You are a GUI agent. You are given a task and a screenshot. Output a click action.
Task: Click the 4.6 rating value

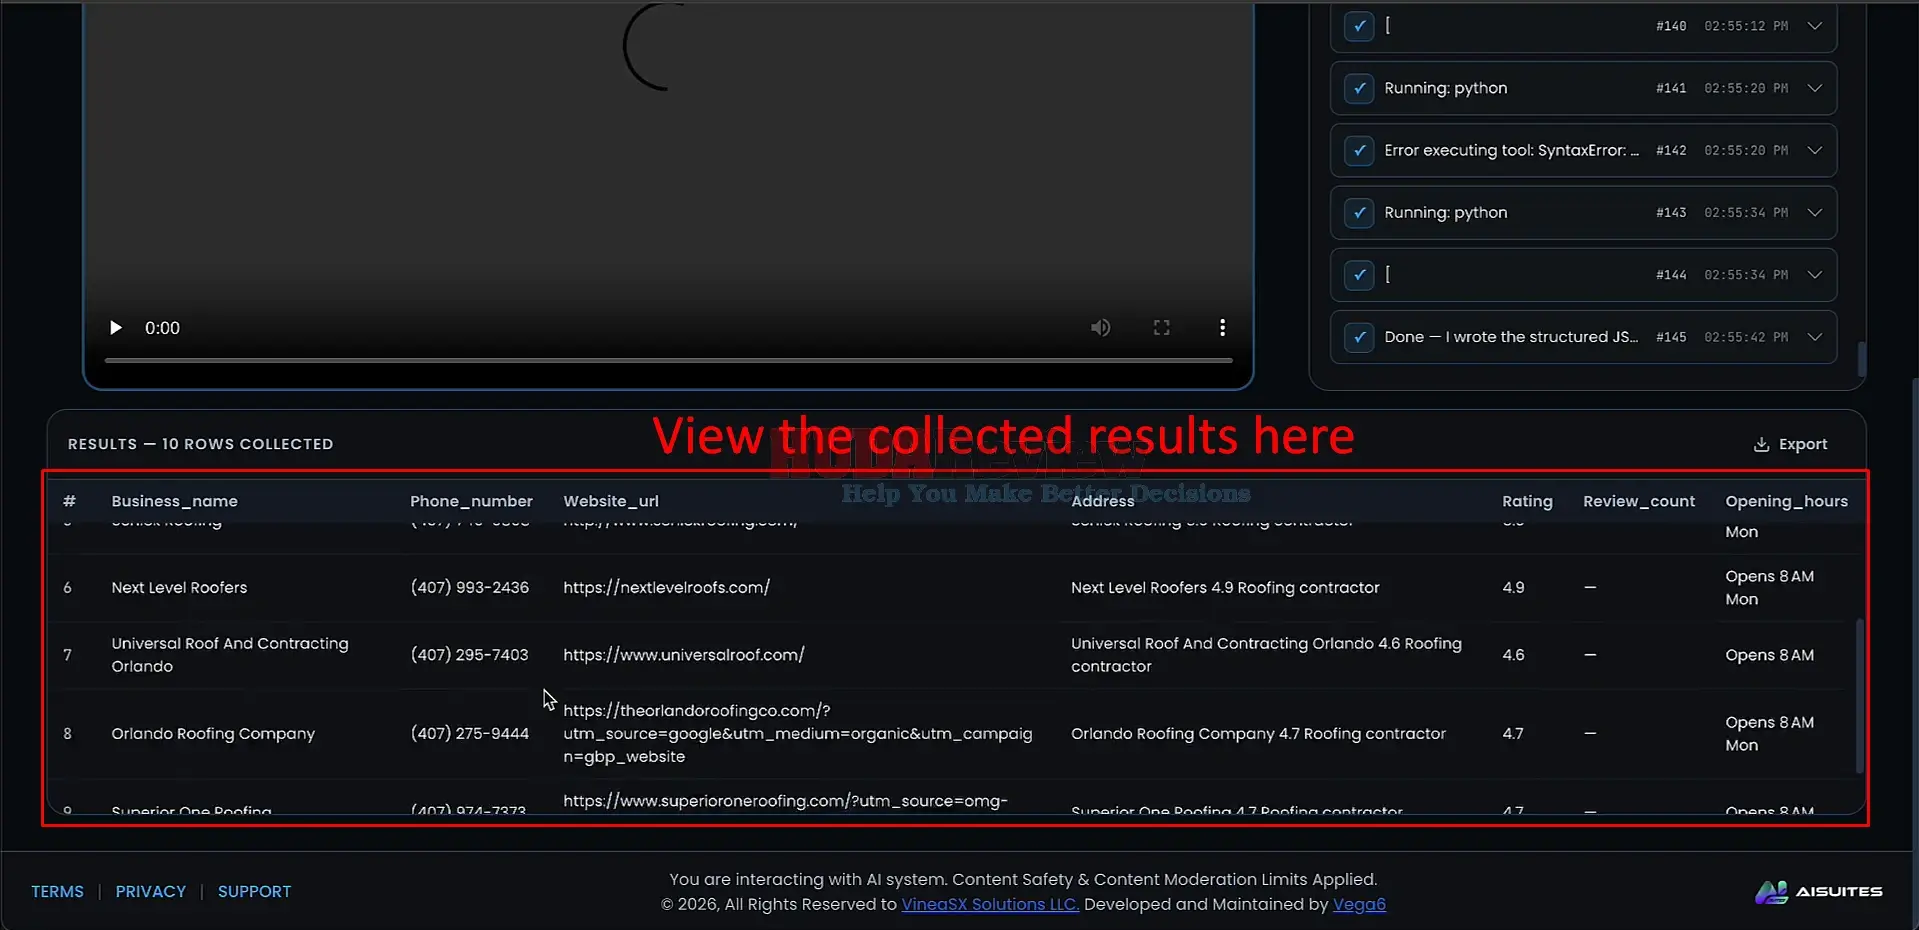tap(1513, 655)
